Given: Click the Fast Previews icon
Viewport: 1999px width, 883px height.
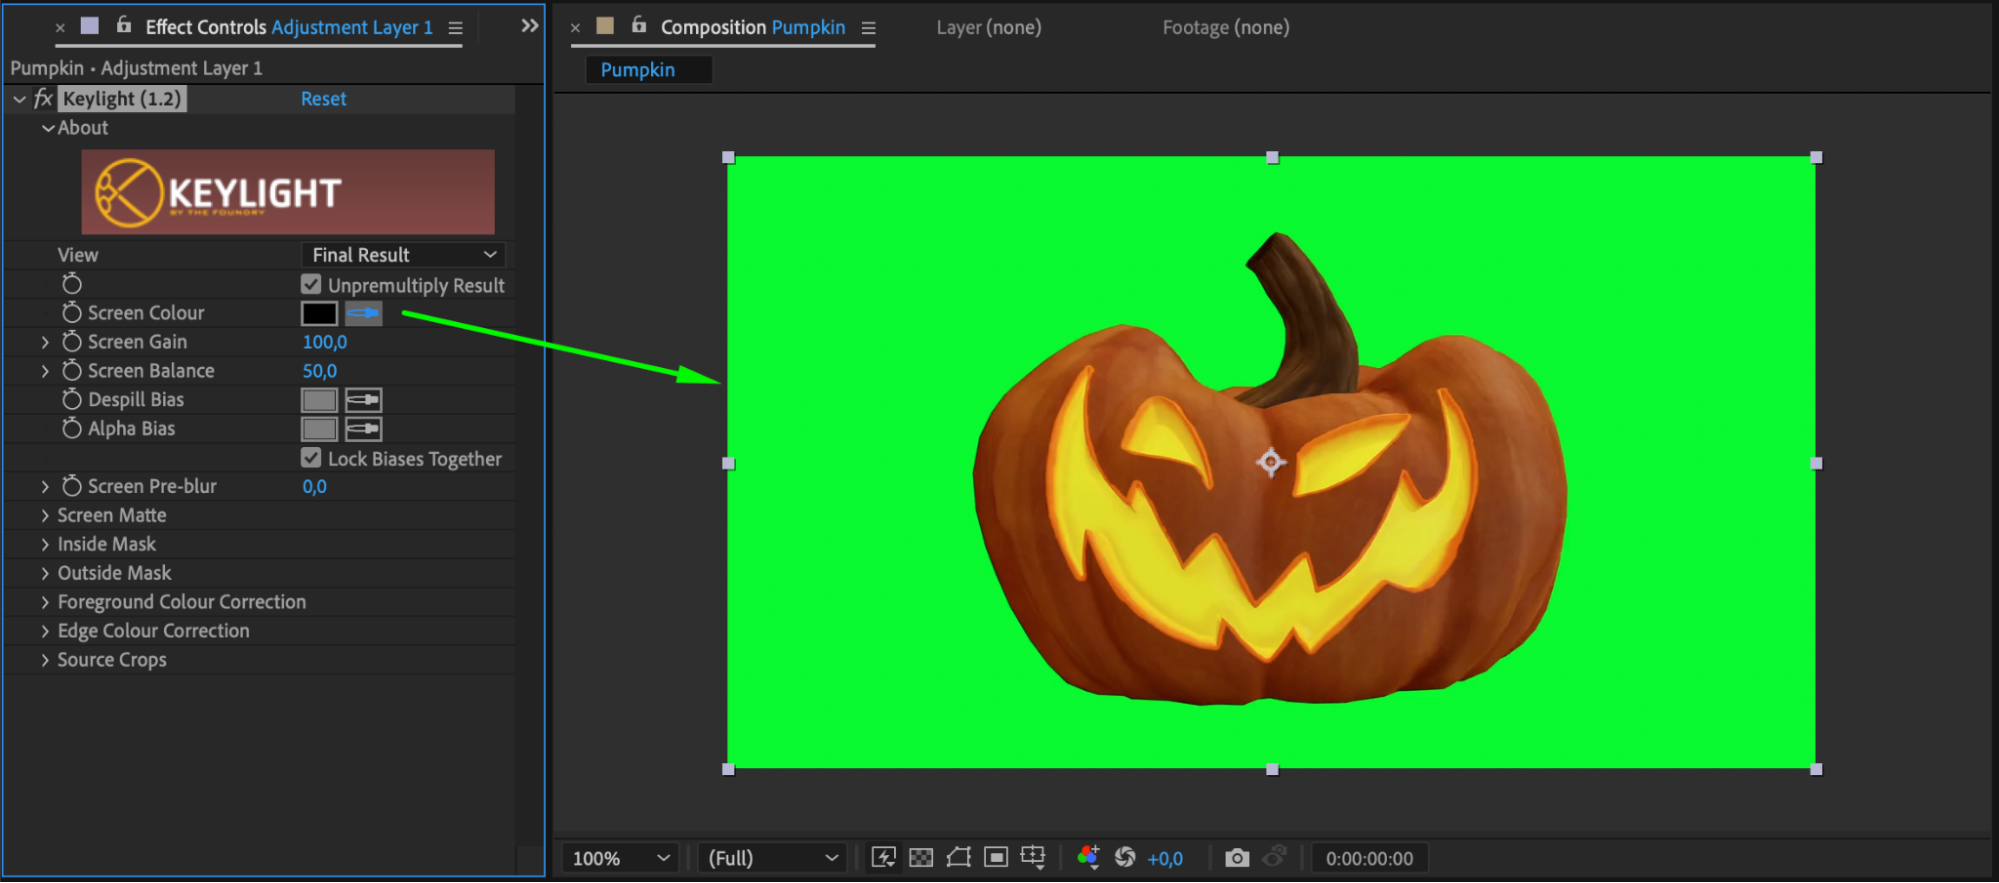Looking at the screenshot, I should pos(883,858).
